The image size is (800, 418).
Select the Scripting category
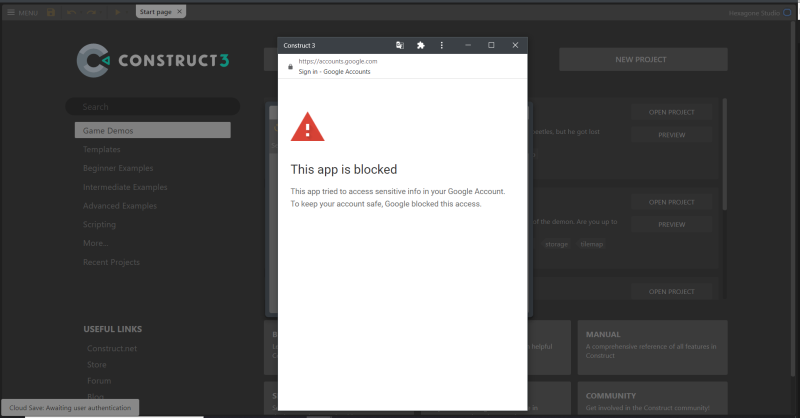99,224
